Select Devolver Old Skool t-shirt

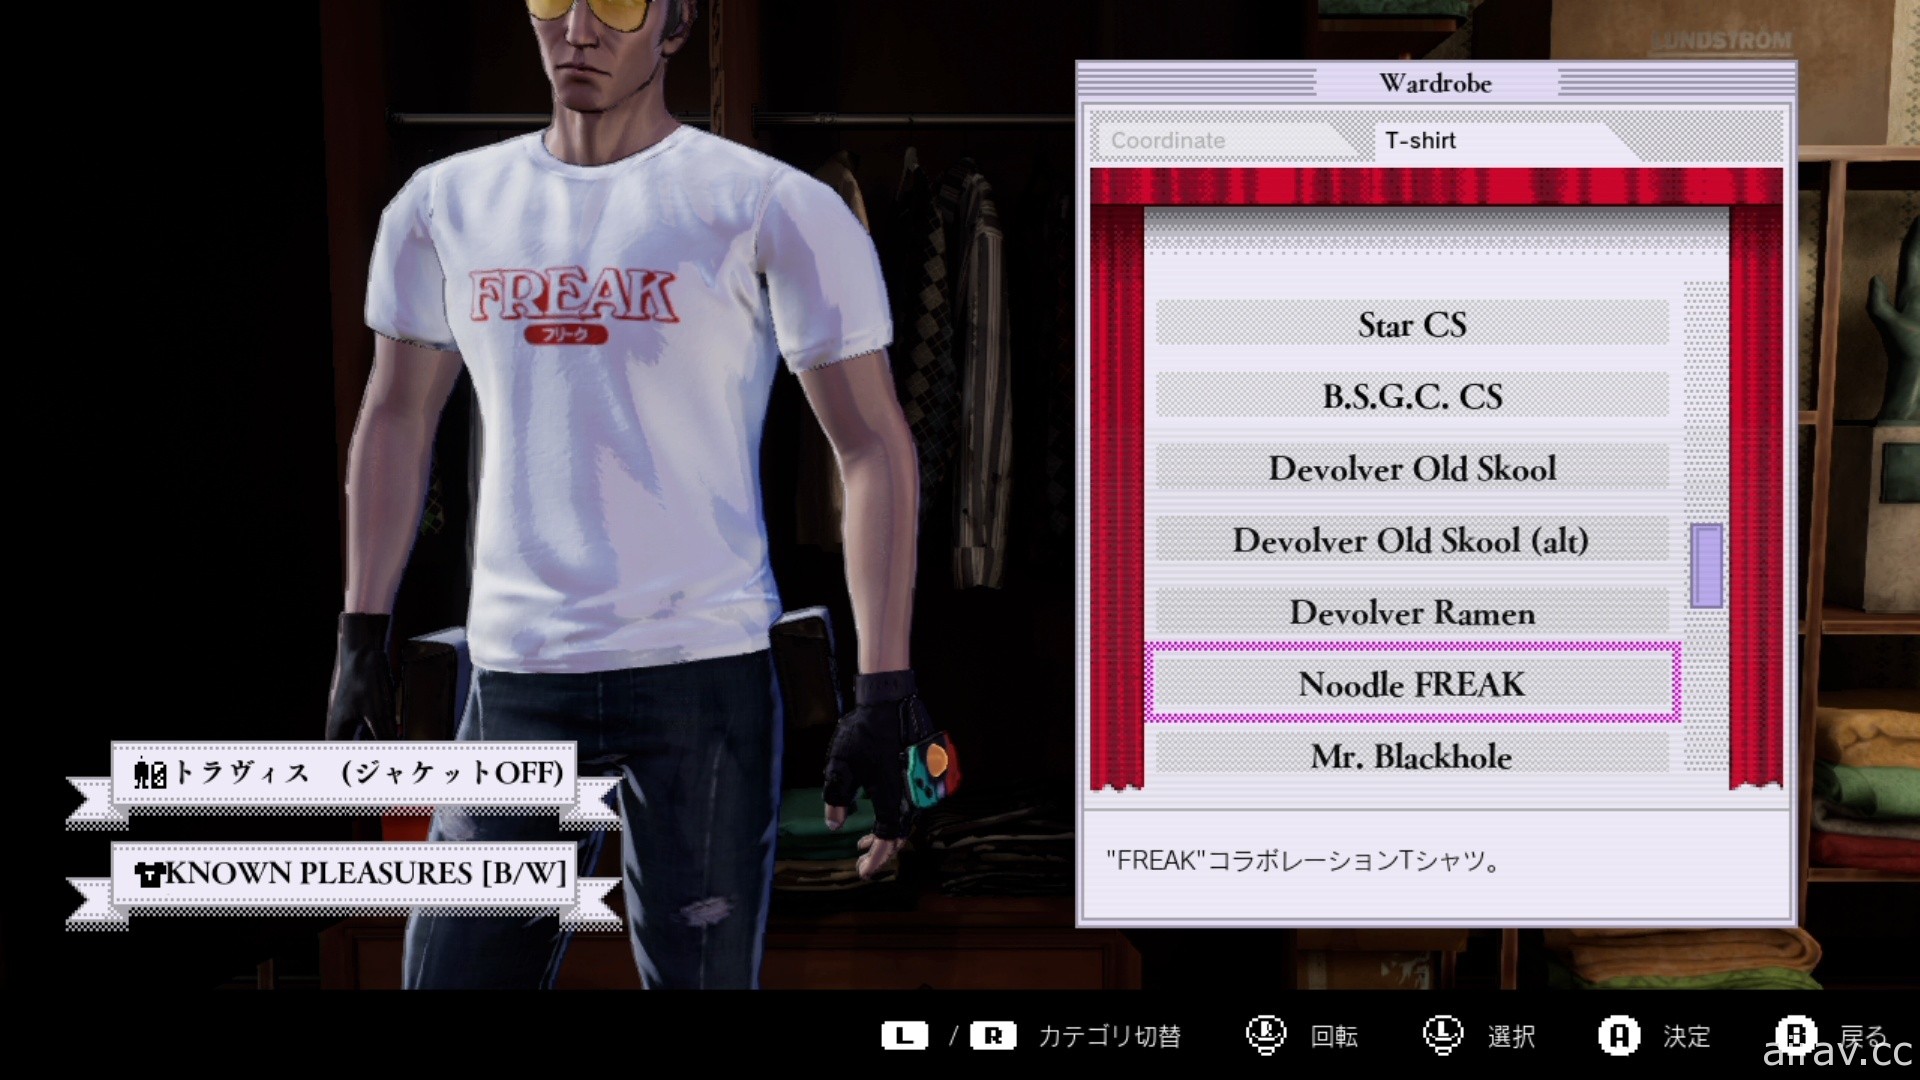tap(1410, 468)
